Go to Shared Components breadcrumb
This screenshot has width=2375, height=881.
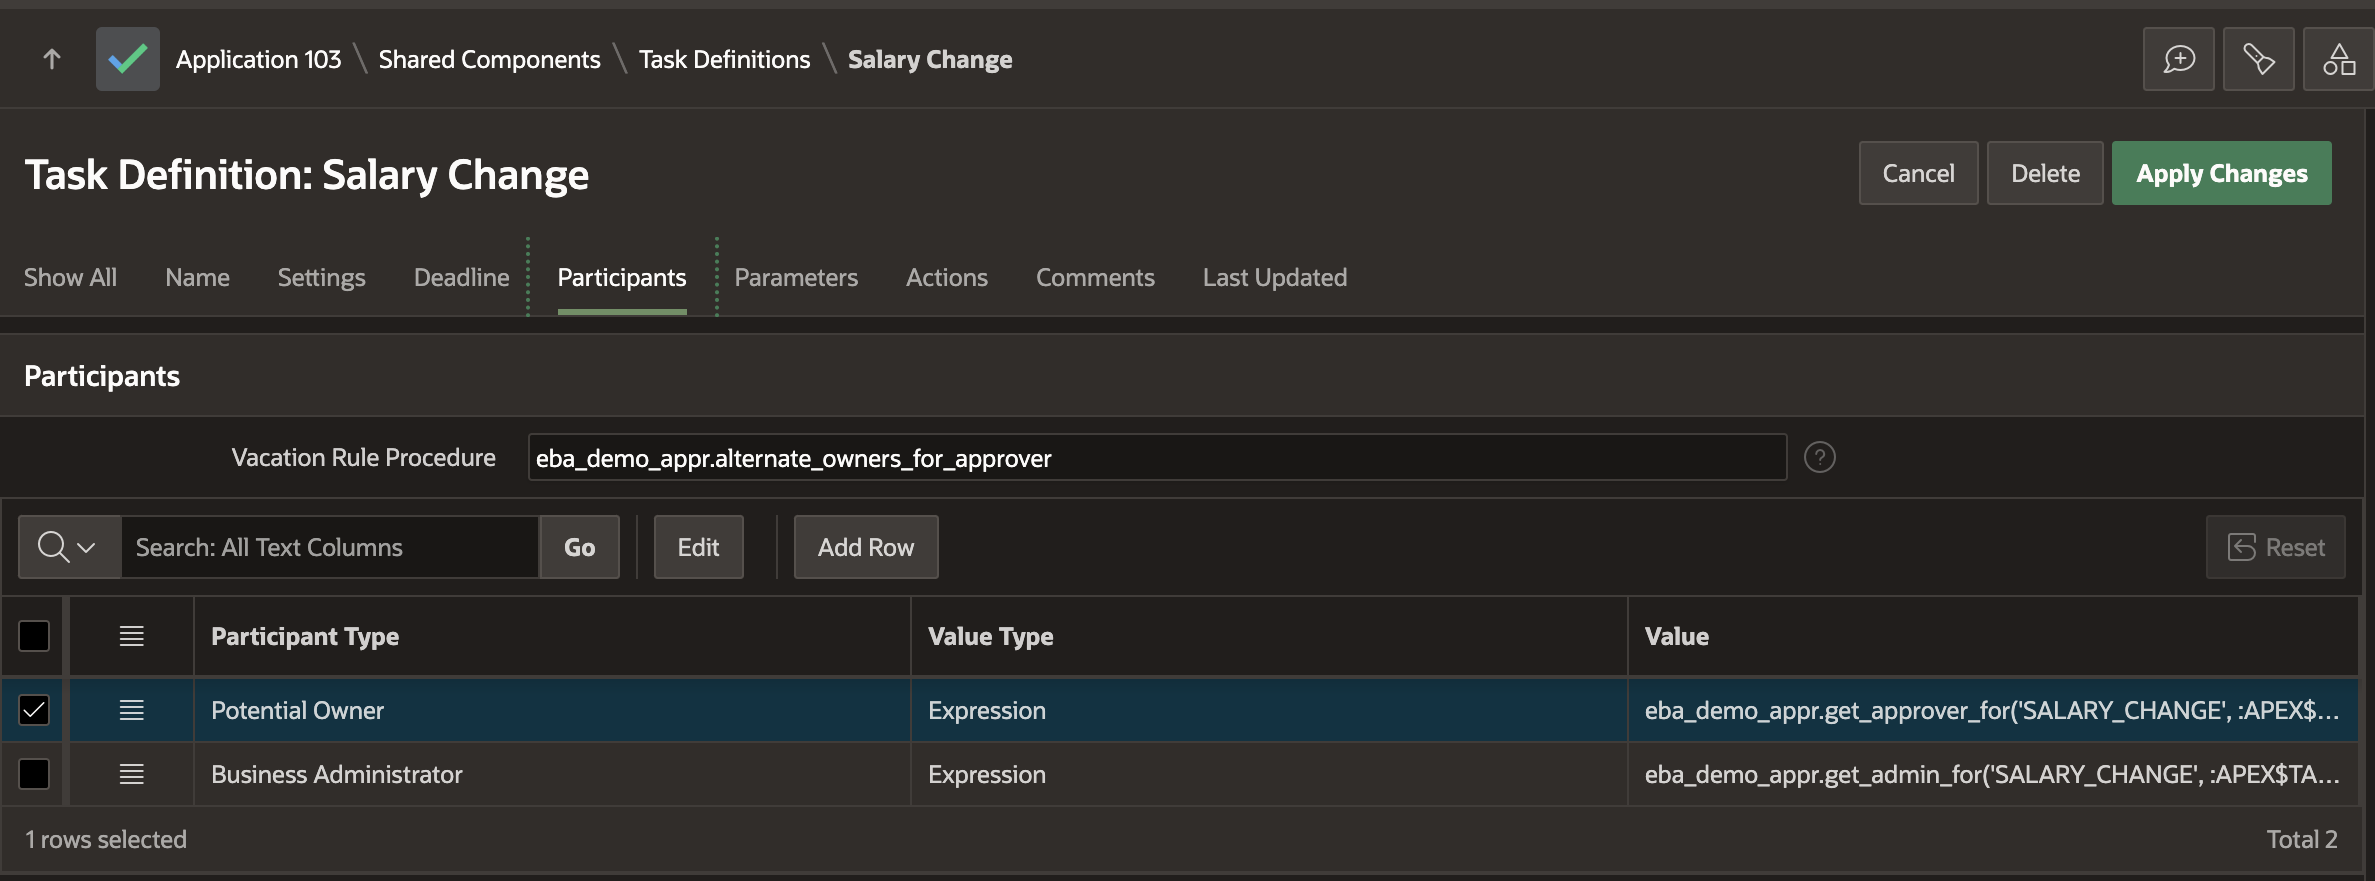coord(489,59)
